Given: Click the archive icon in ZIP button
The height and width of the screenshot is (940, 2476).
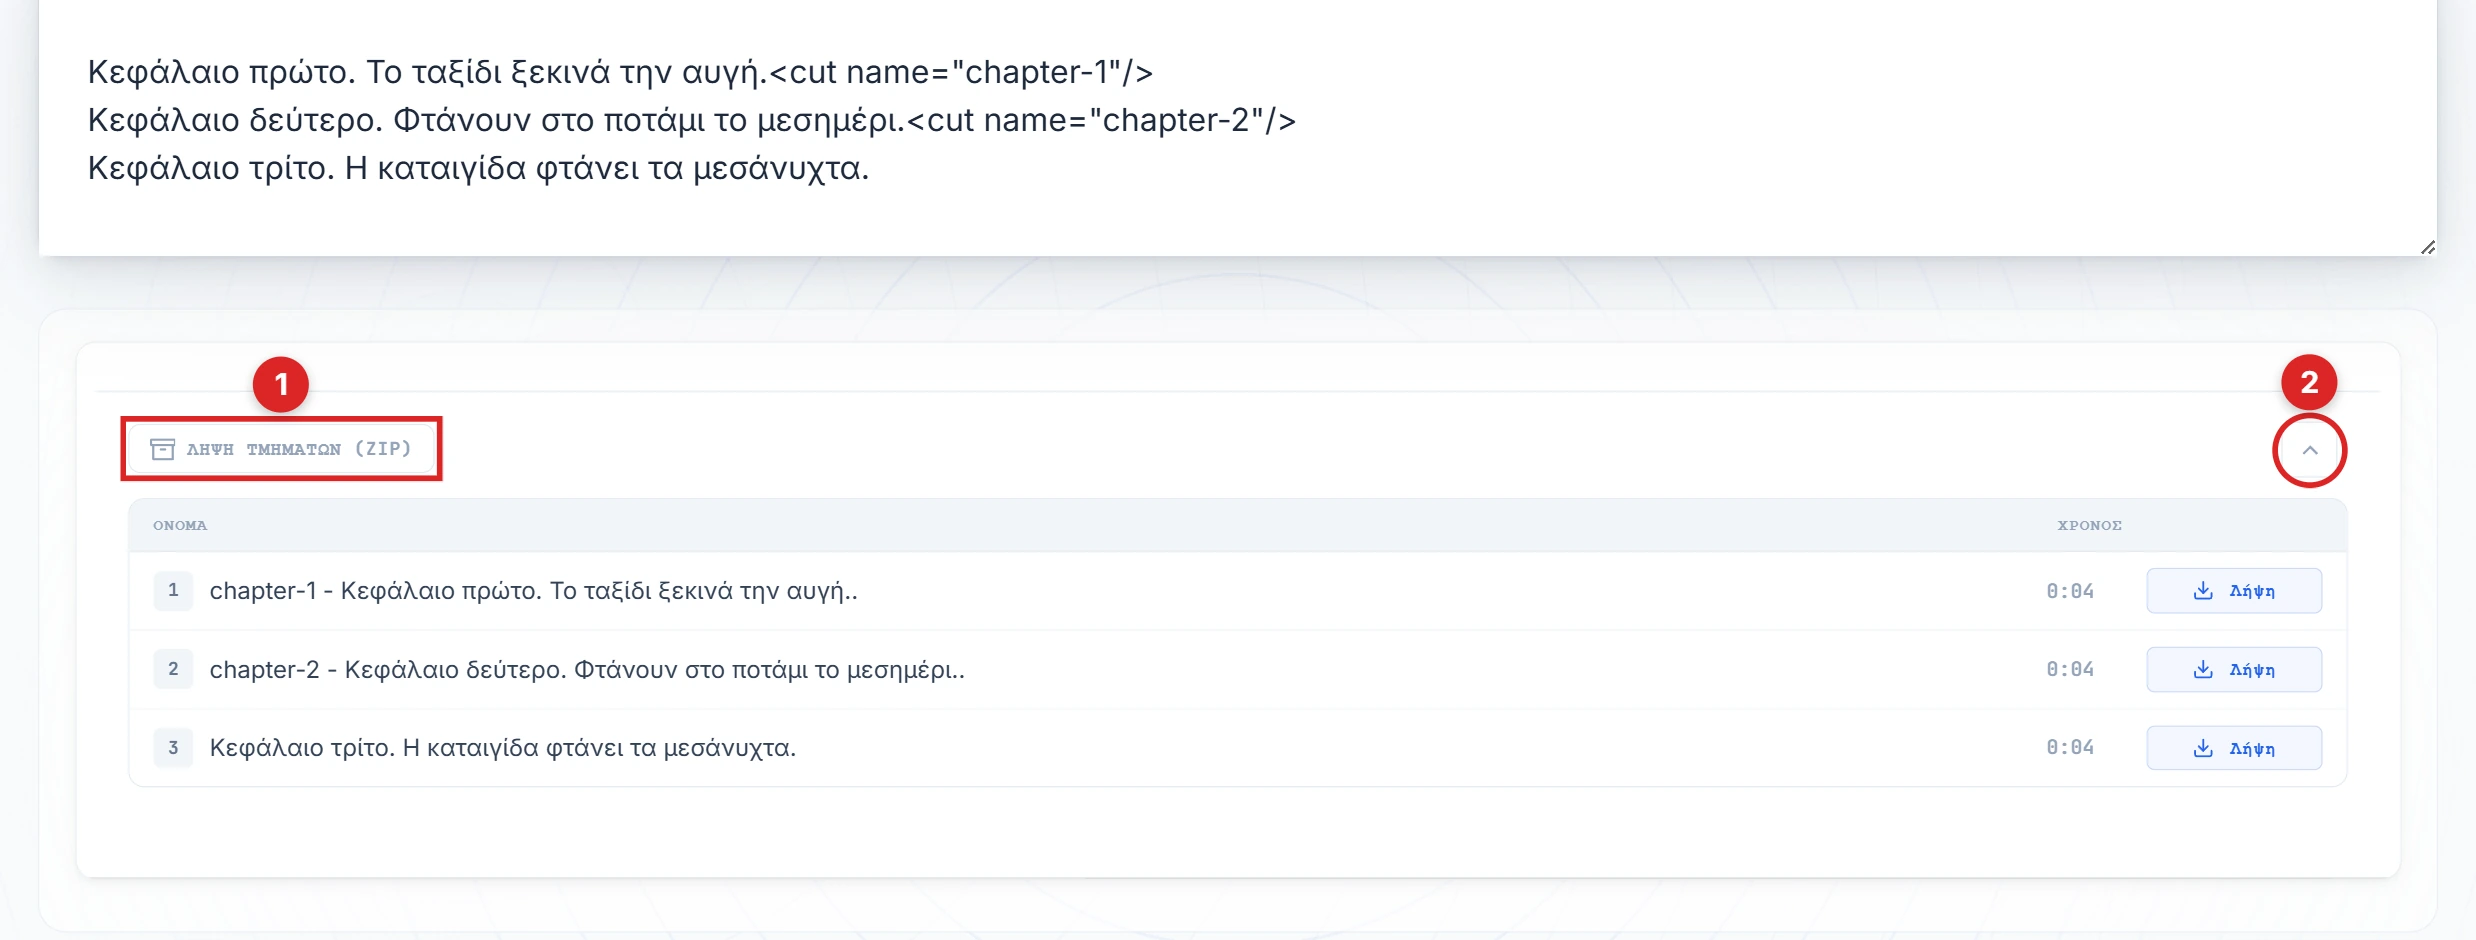Looking at the screenshot, I should (x=162, y=449).
